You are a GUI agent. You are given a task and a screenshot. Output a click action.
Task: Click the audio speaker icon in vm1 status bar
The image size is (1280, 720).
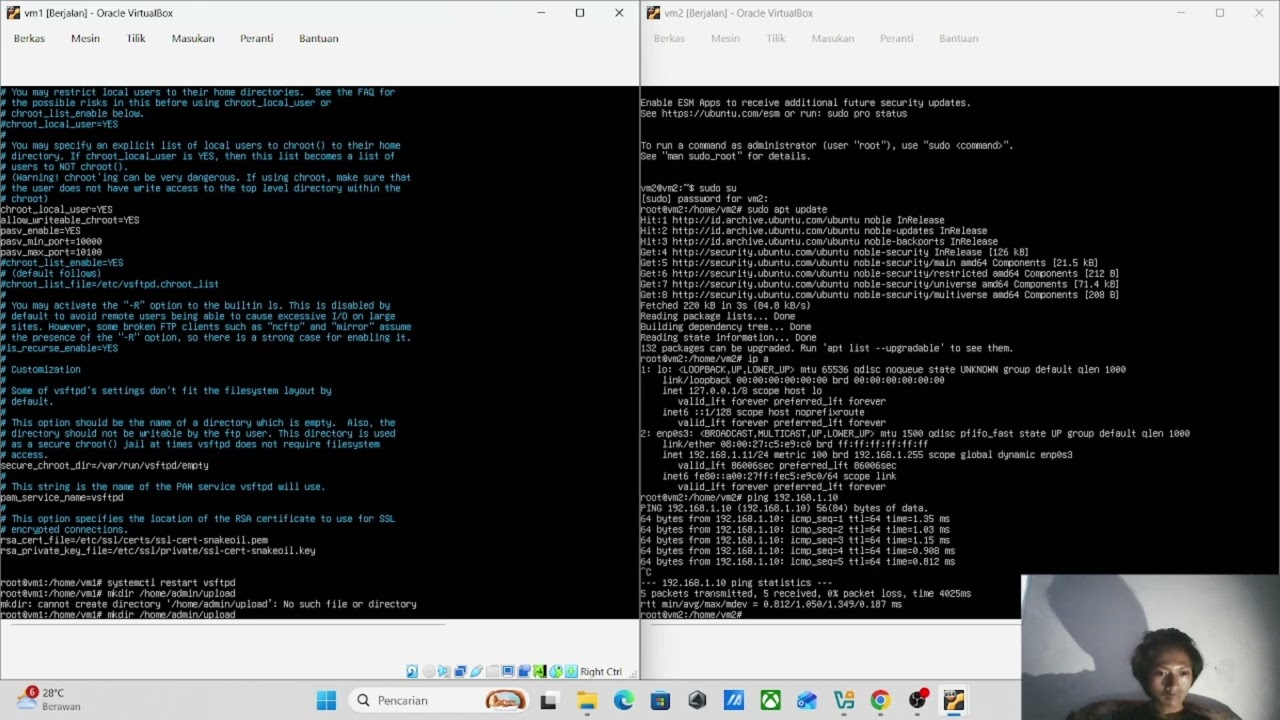(444, 672)
